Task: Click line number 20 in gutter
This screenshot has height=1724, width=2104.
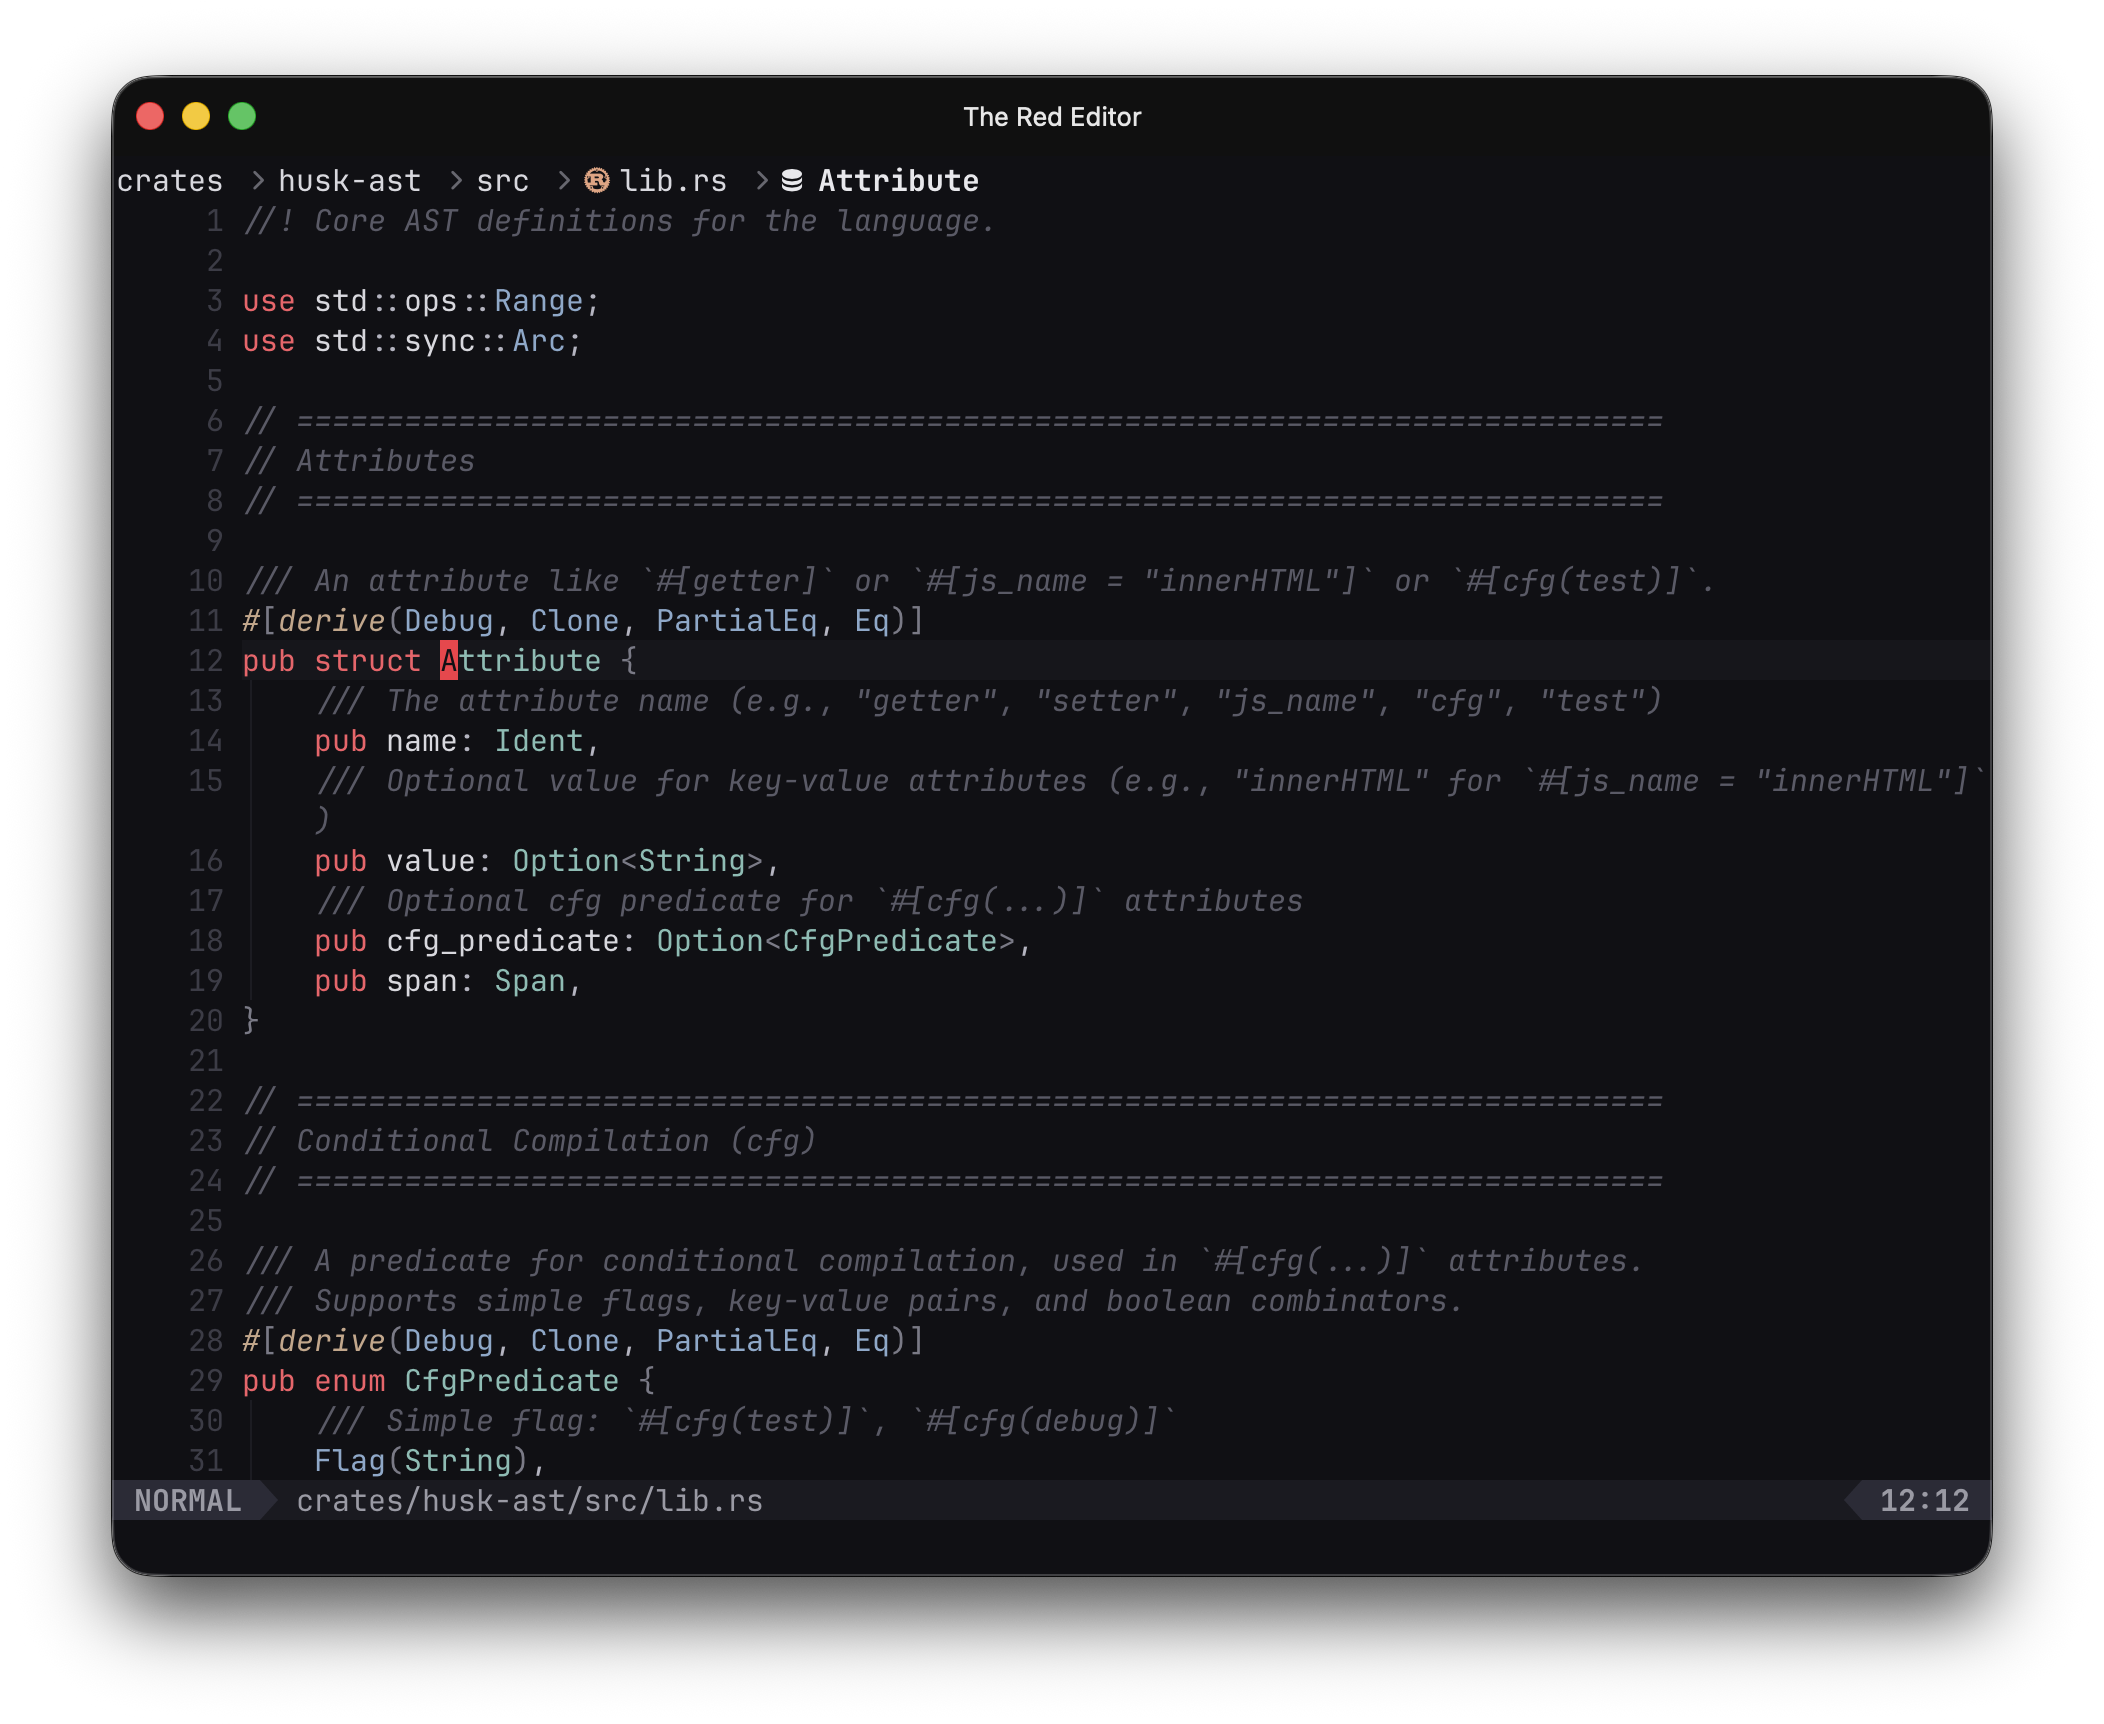Action: pyautogui.click(x=206, y=1021)
